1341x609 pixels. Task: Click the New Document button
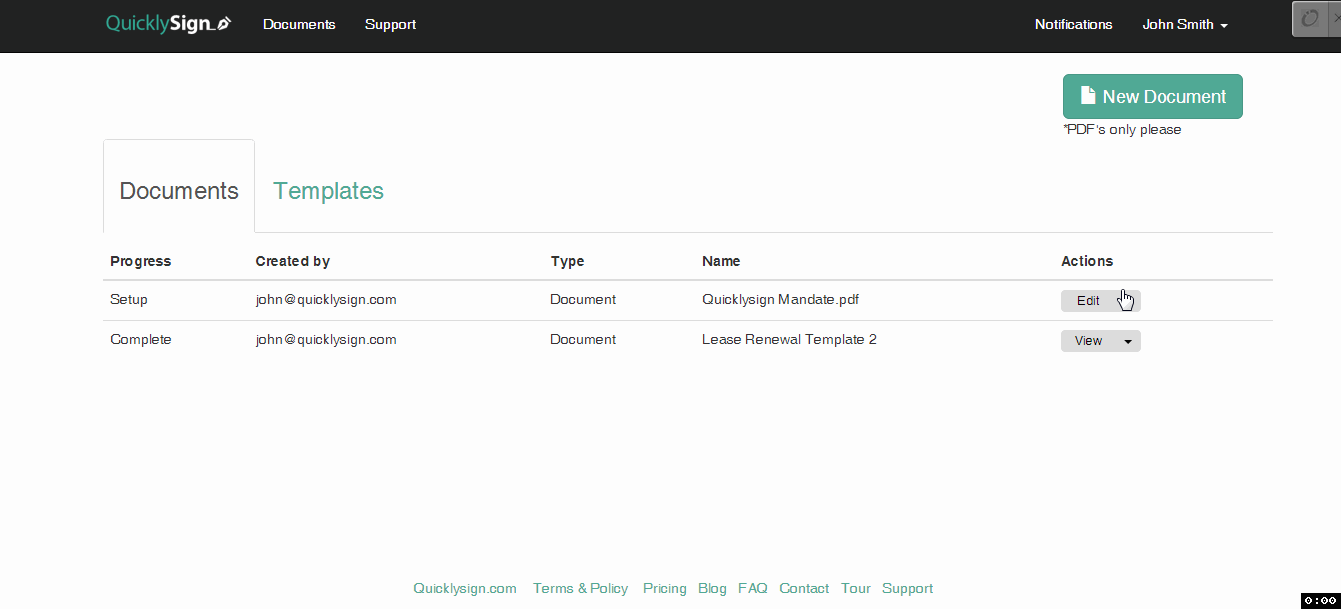tap(1152, 96)
